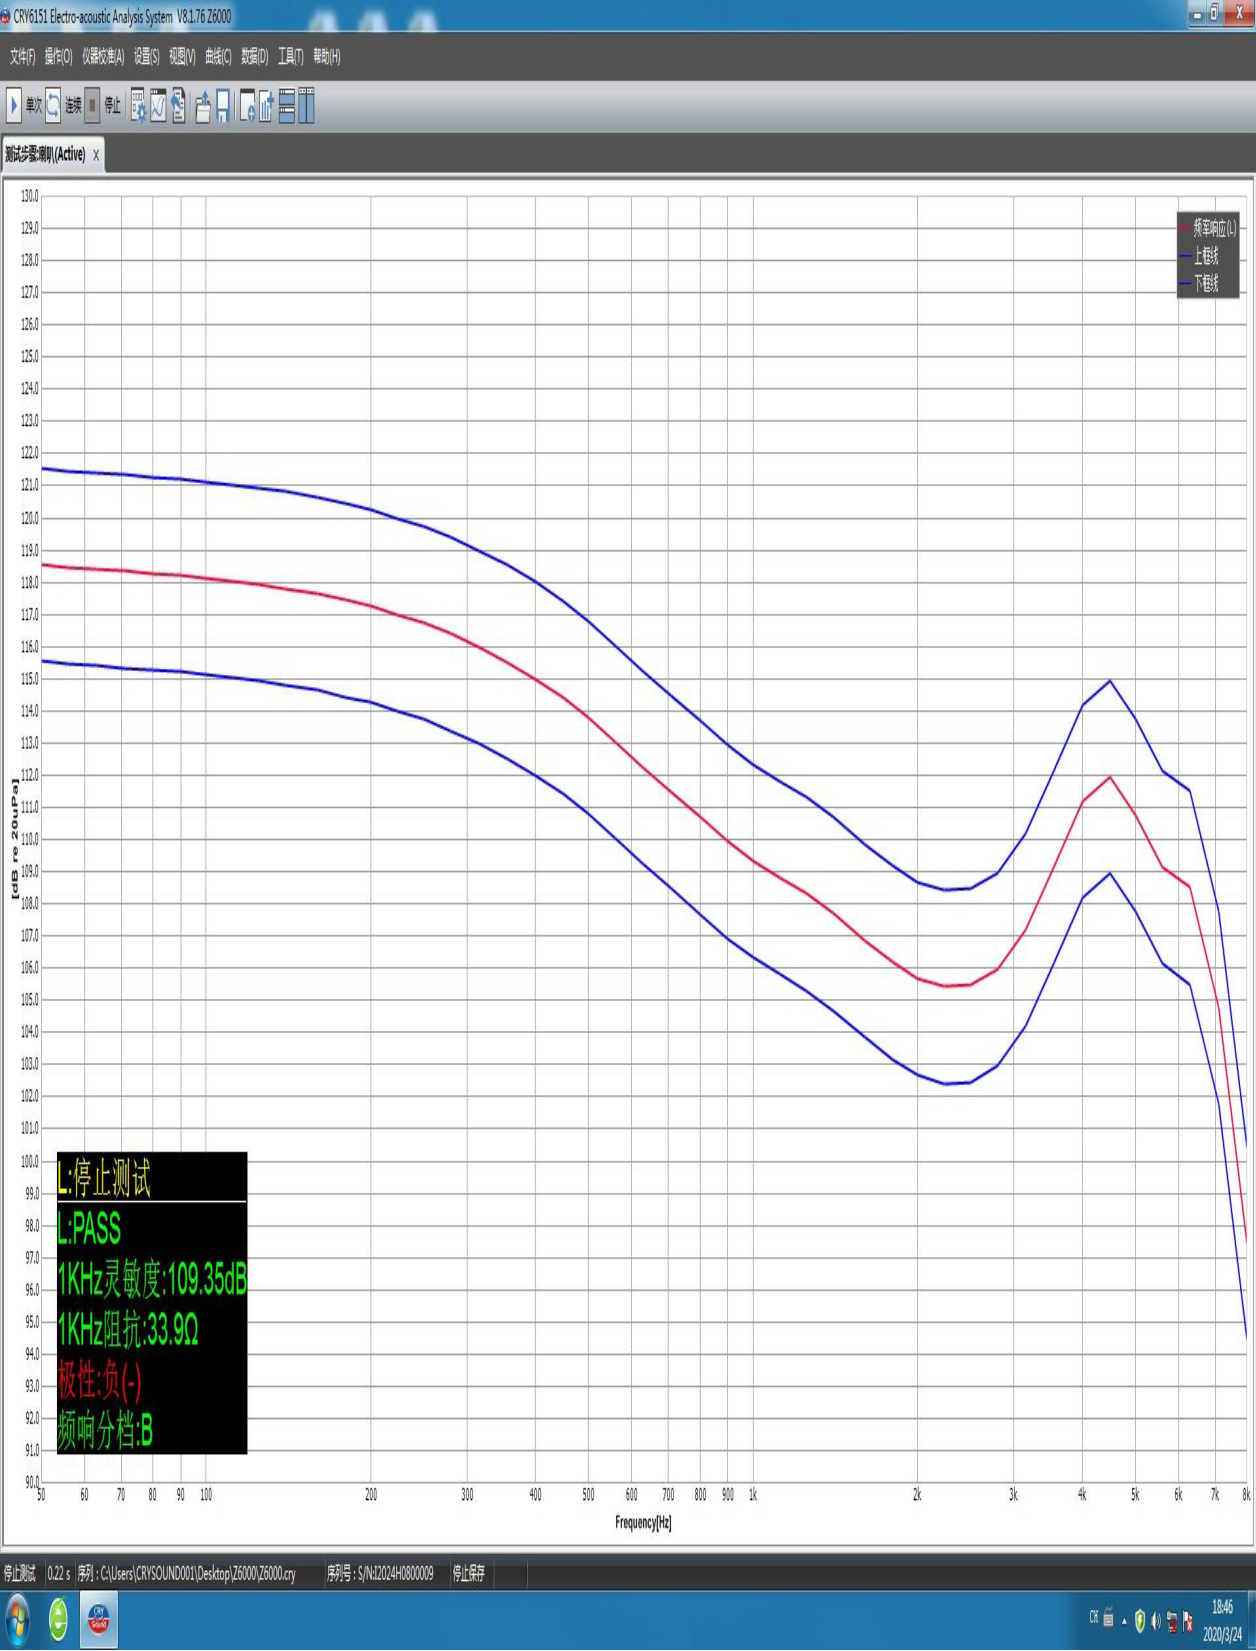Click the 停止测试 status bar entry
The height and width of the screenshot is (1651, 1256).
20,1574
